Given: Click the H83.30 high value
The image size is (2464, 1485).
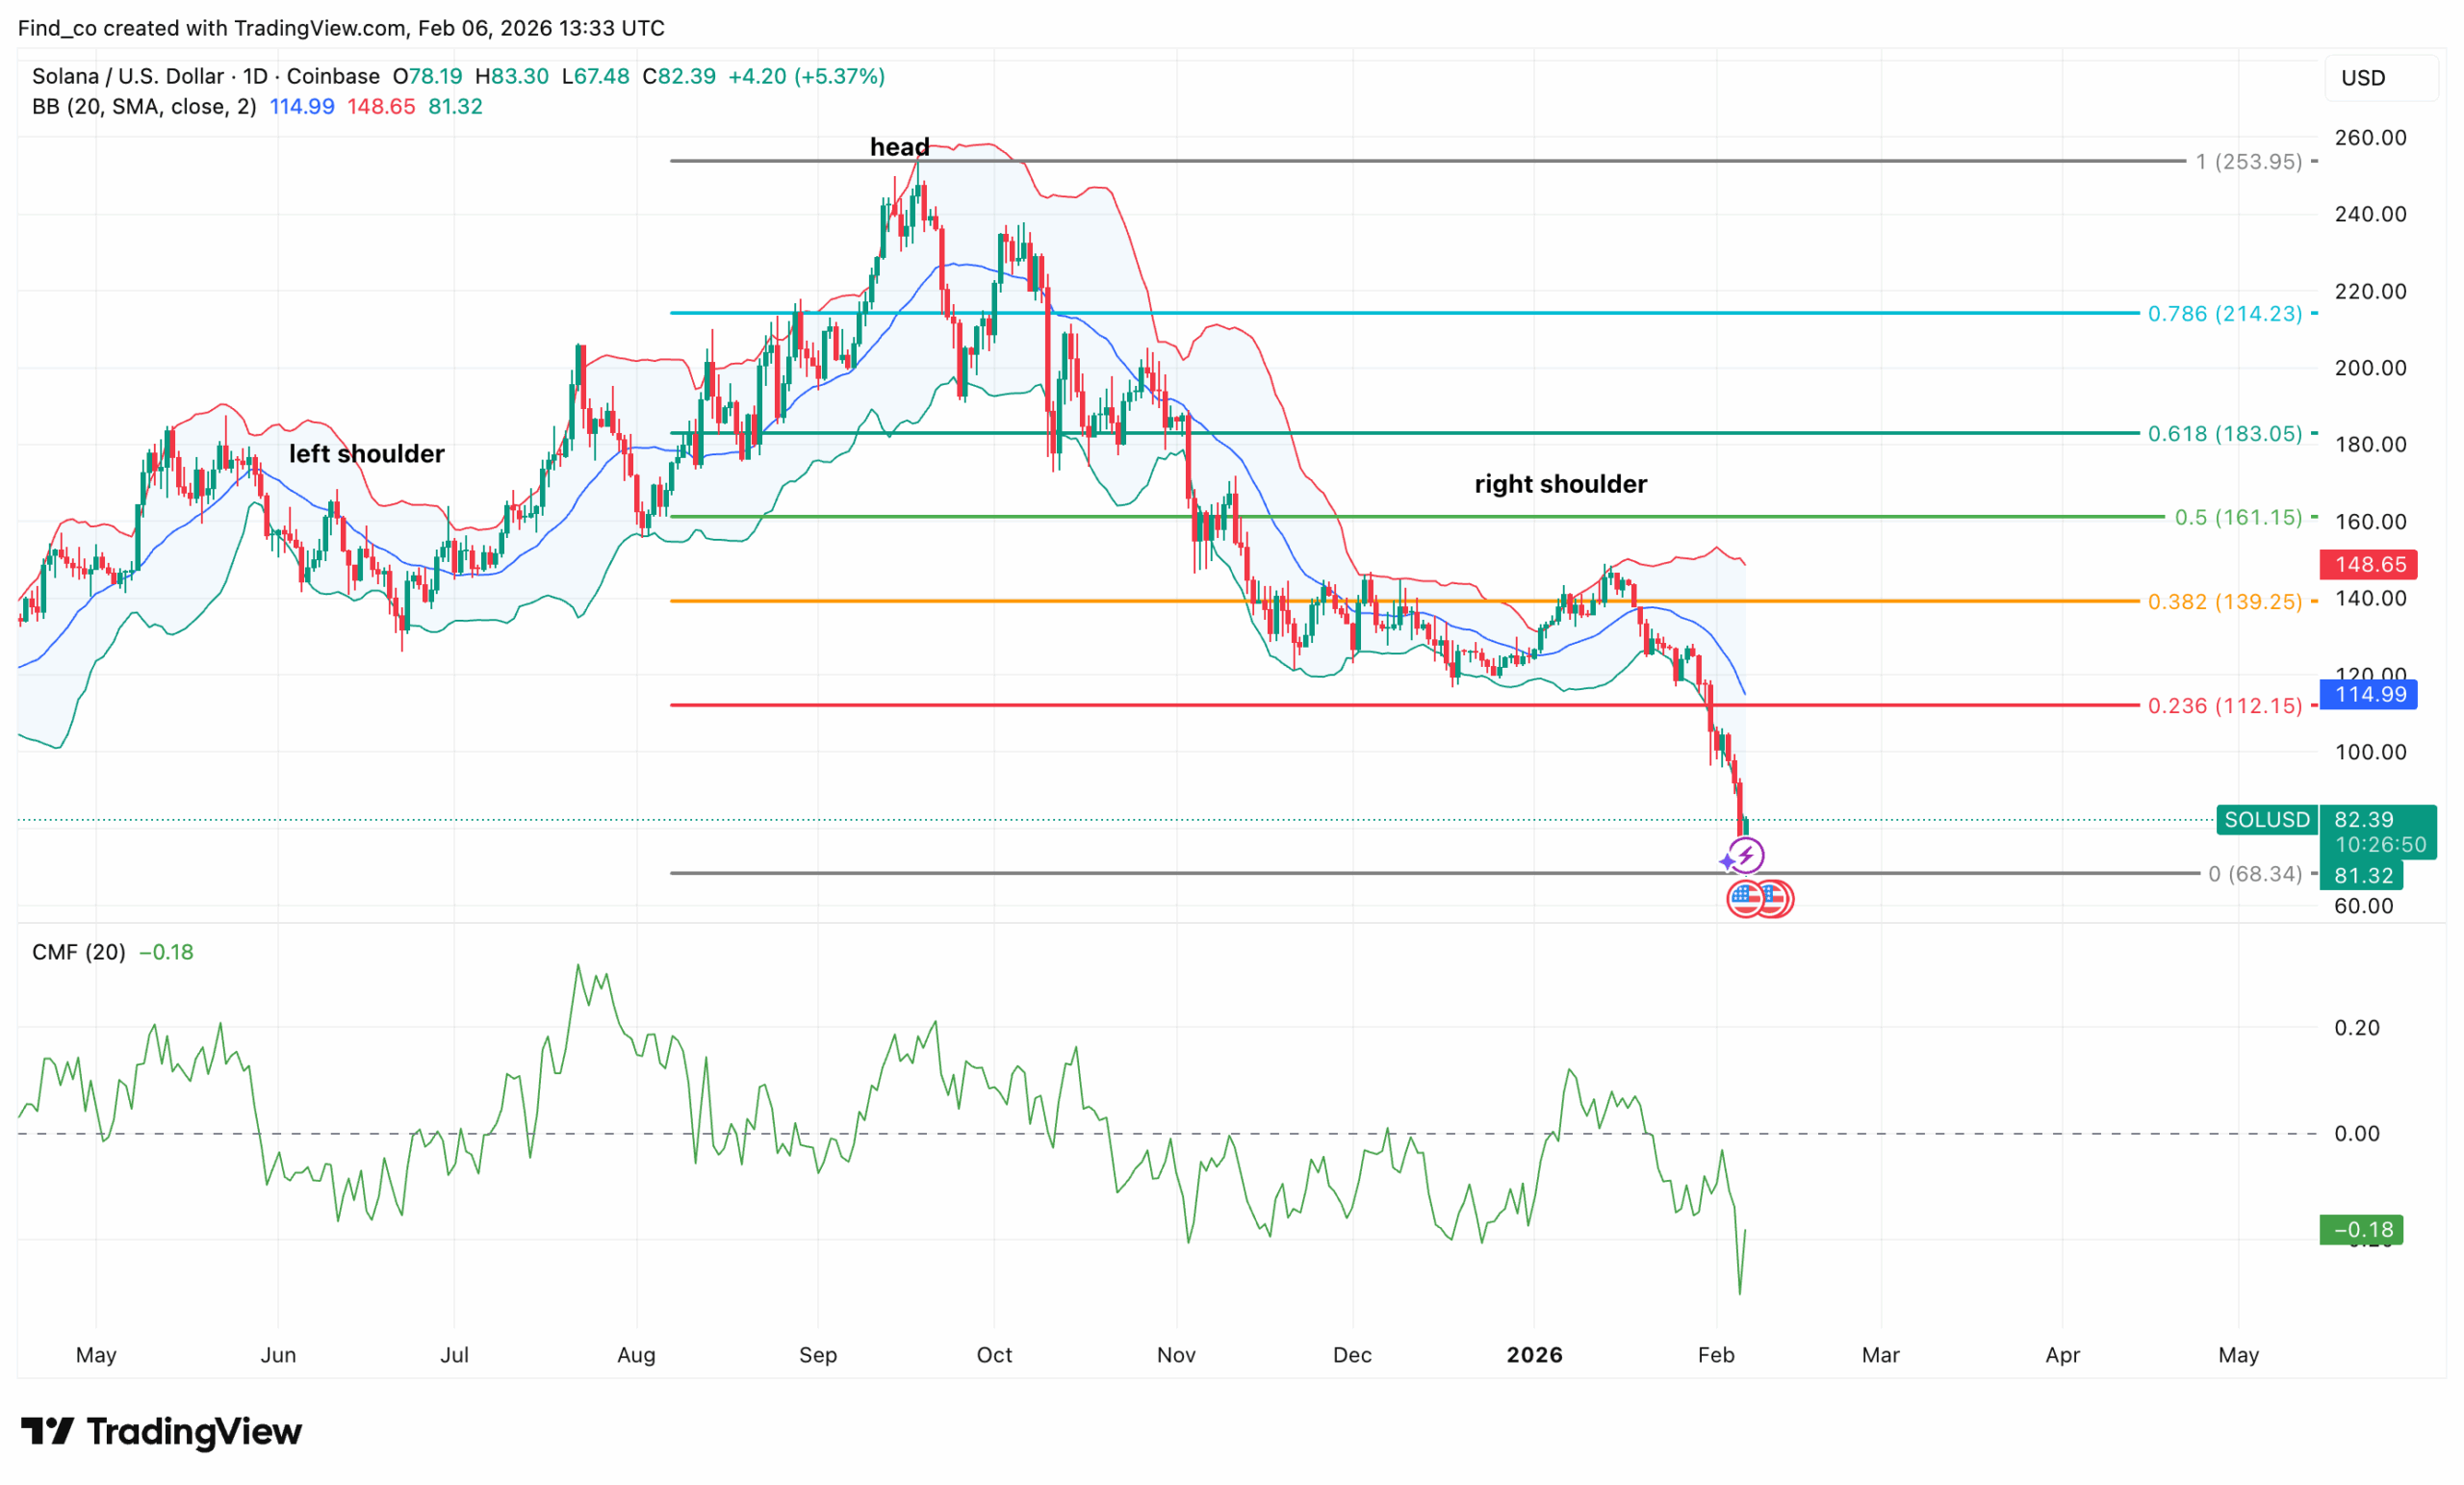Looking at the screenshot, I should (x=511, y=76).
